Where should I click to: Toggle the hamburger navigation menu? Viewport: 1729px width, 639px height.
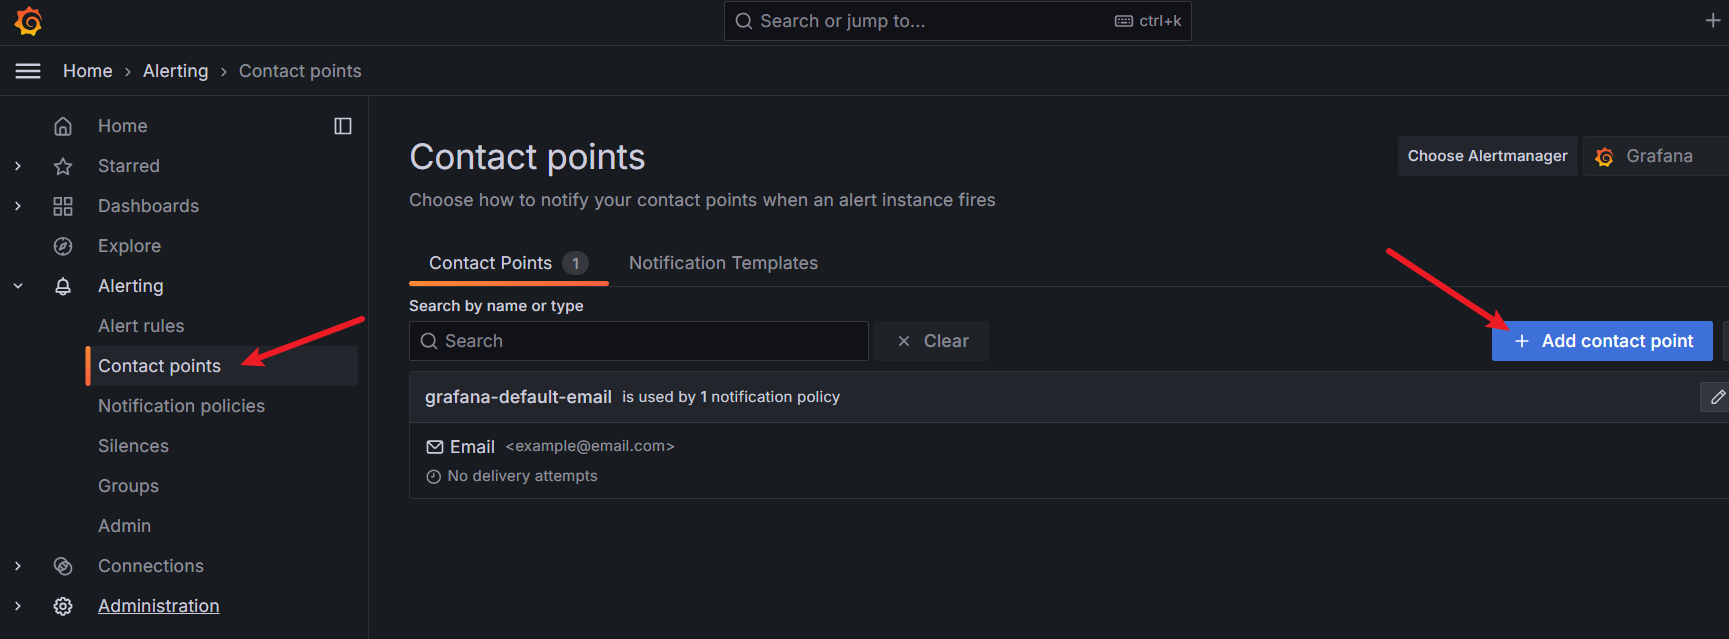28,71
